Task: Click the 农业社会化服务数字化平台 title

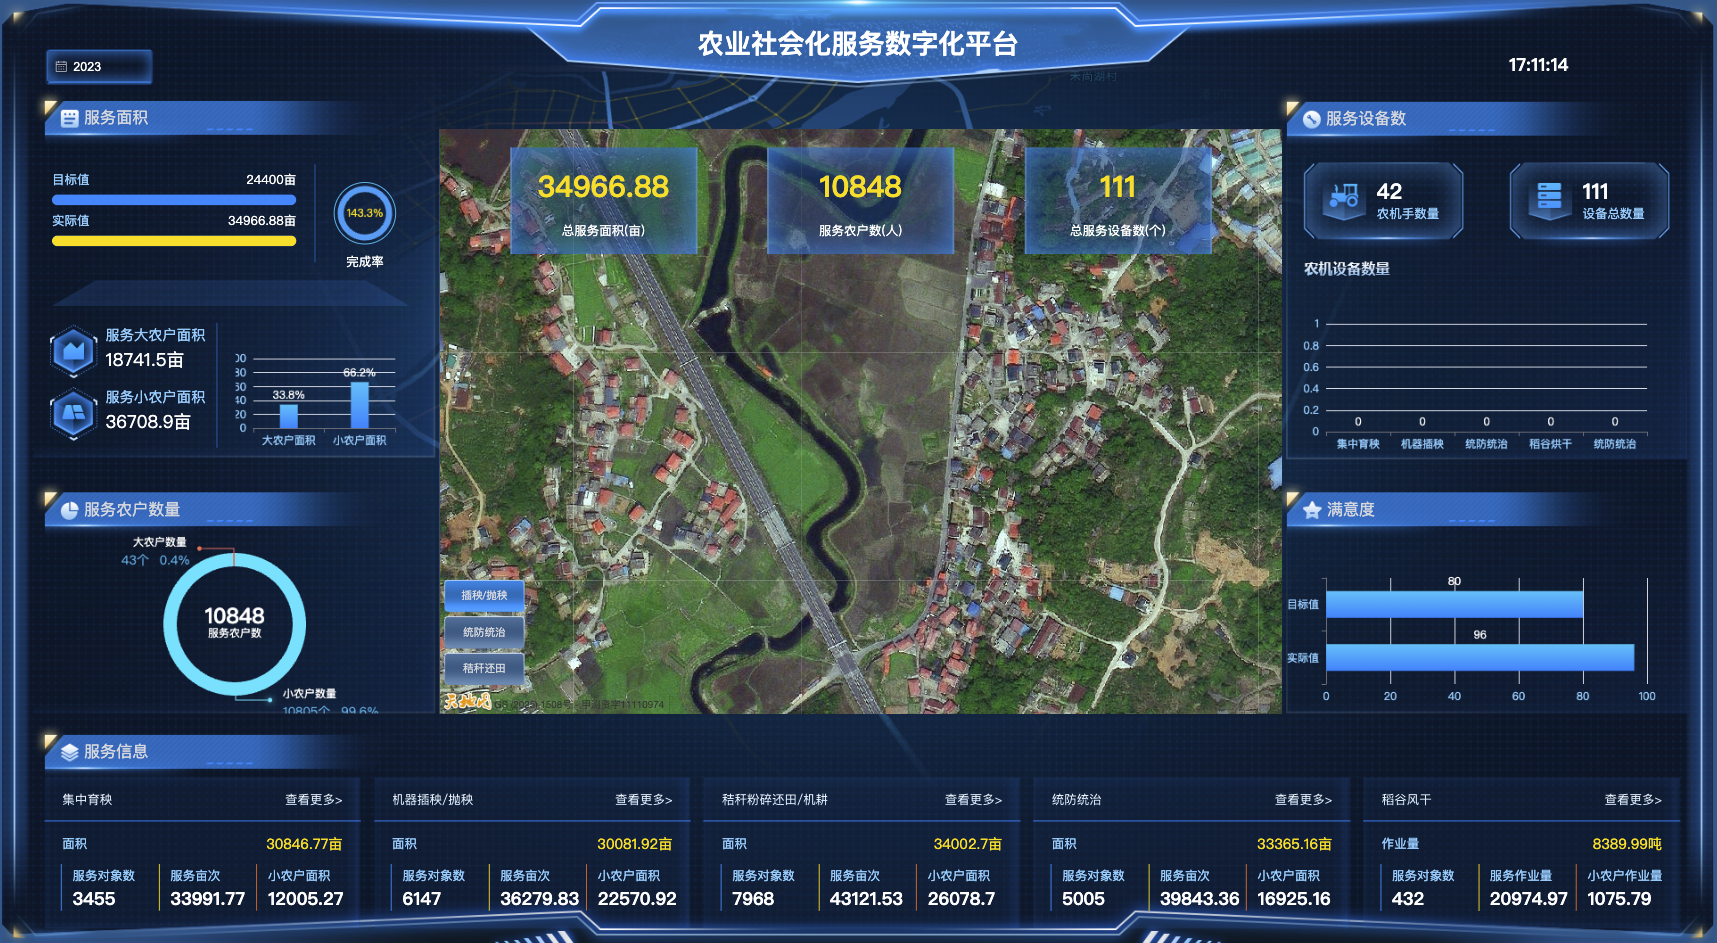Action: coord(858,44)
